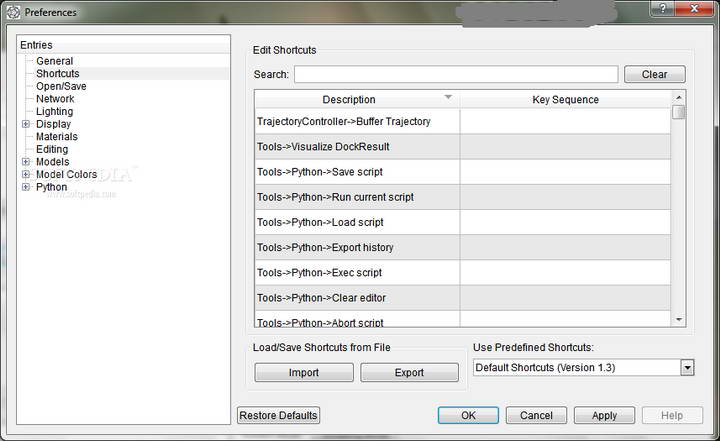Image resolution: width=720 pixels, height=441 pixels.
Task: Select the Lighting entry
Action: click(x=55, y=112)
